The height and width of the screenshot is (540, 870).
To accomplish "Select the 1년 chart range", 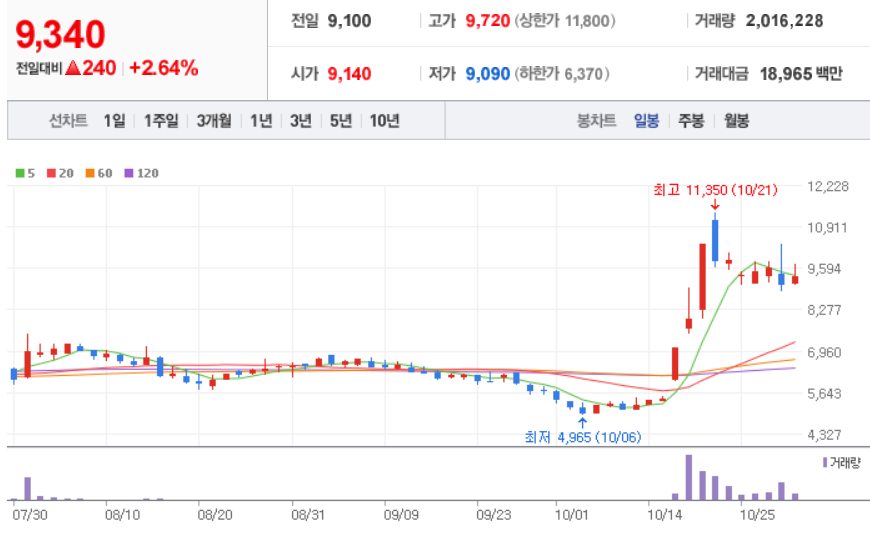I will (261, 120).
